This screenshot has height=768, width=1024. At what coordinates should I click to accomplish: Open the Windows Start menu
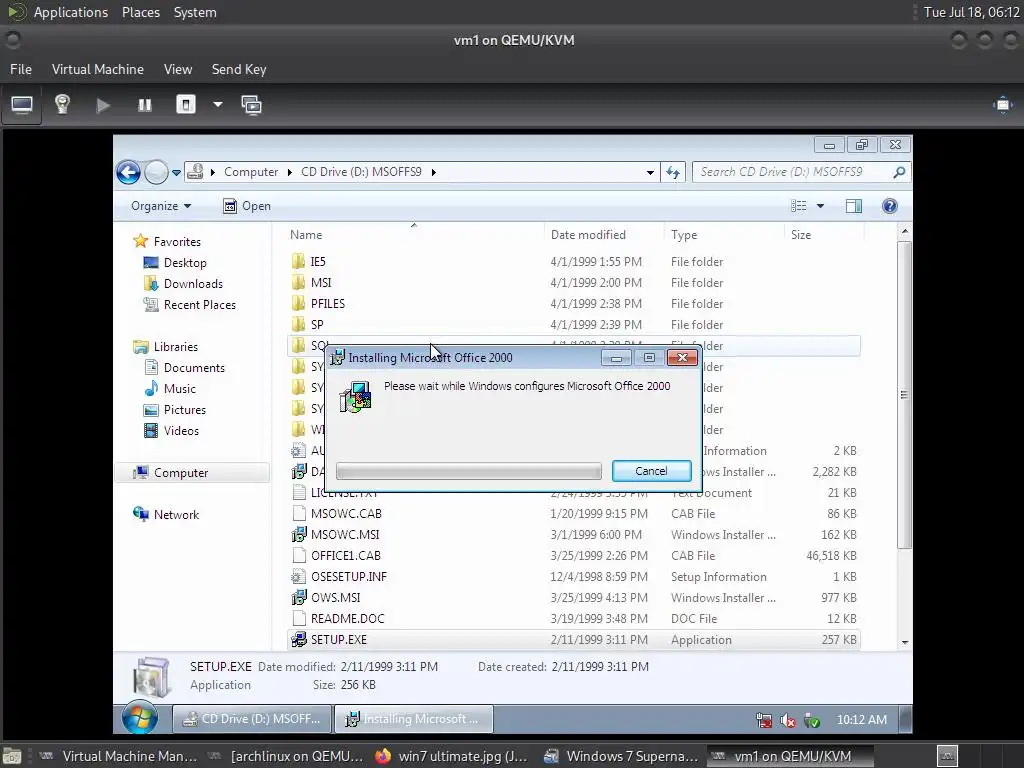pyautogui.click(x=140, y=718)
